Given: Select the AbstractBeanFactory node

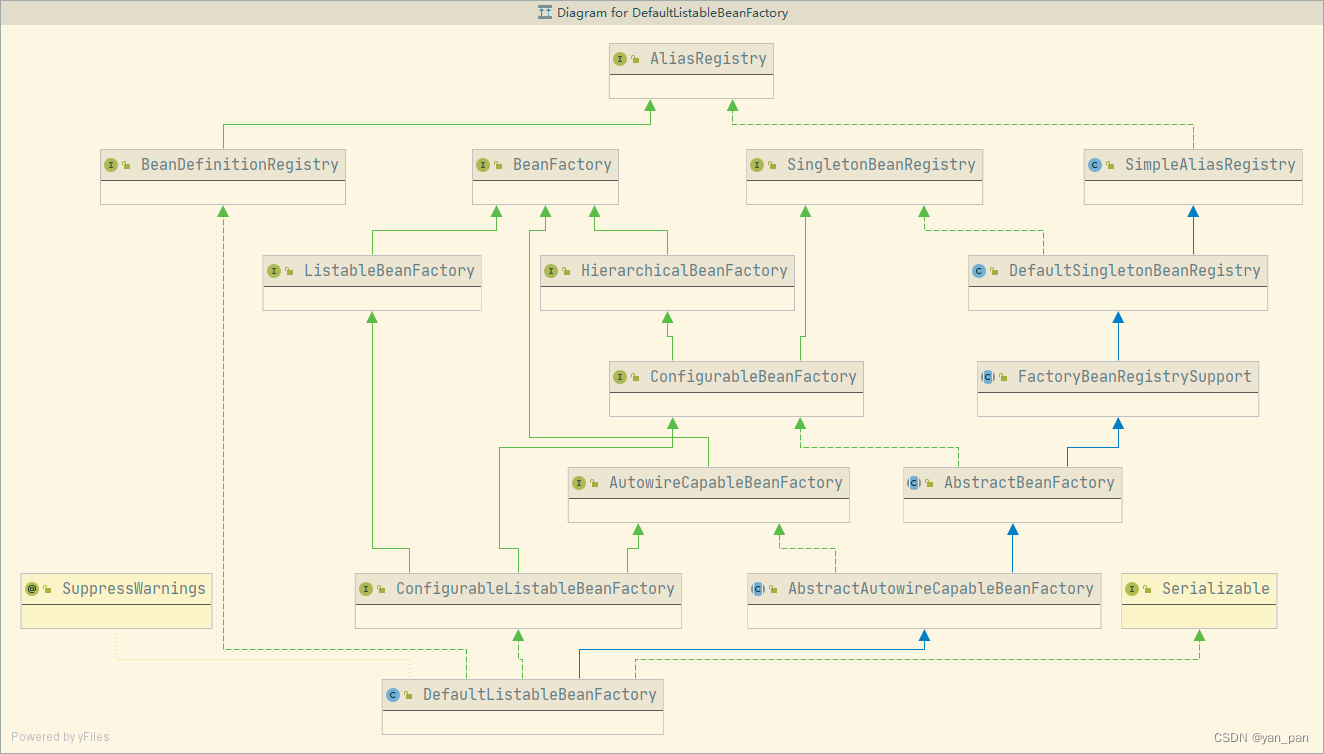Looking at the screenshot, I should click(x=1012, y=495).
